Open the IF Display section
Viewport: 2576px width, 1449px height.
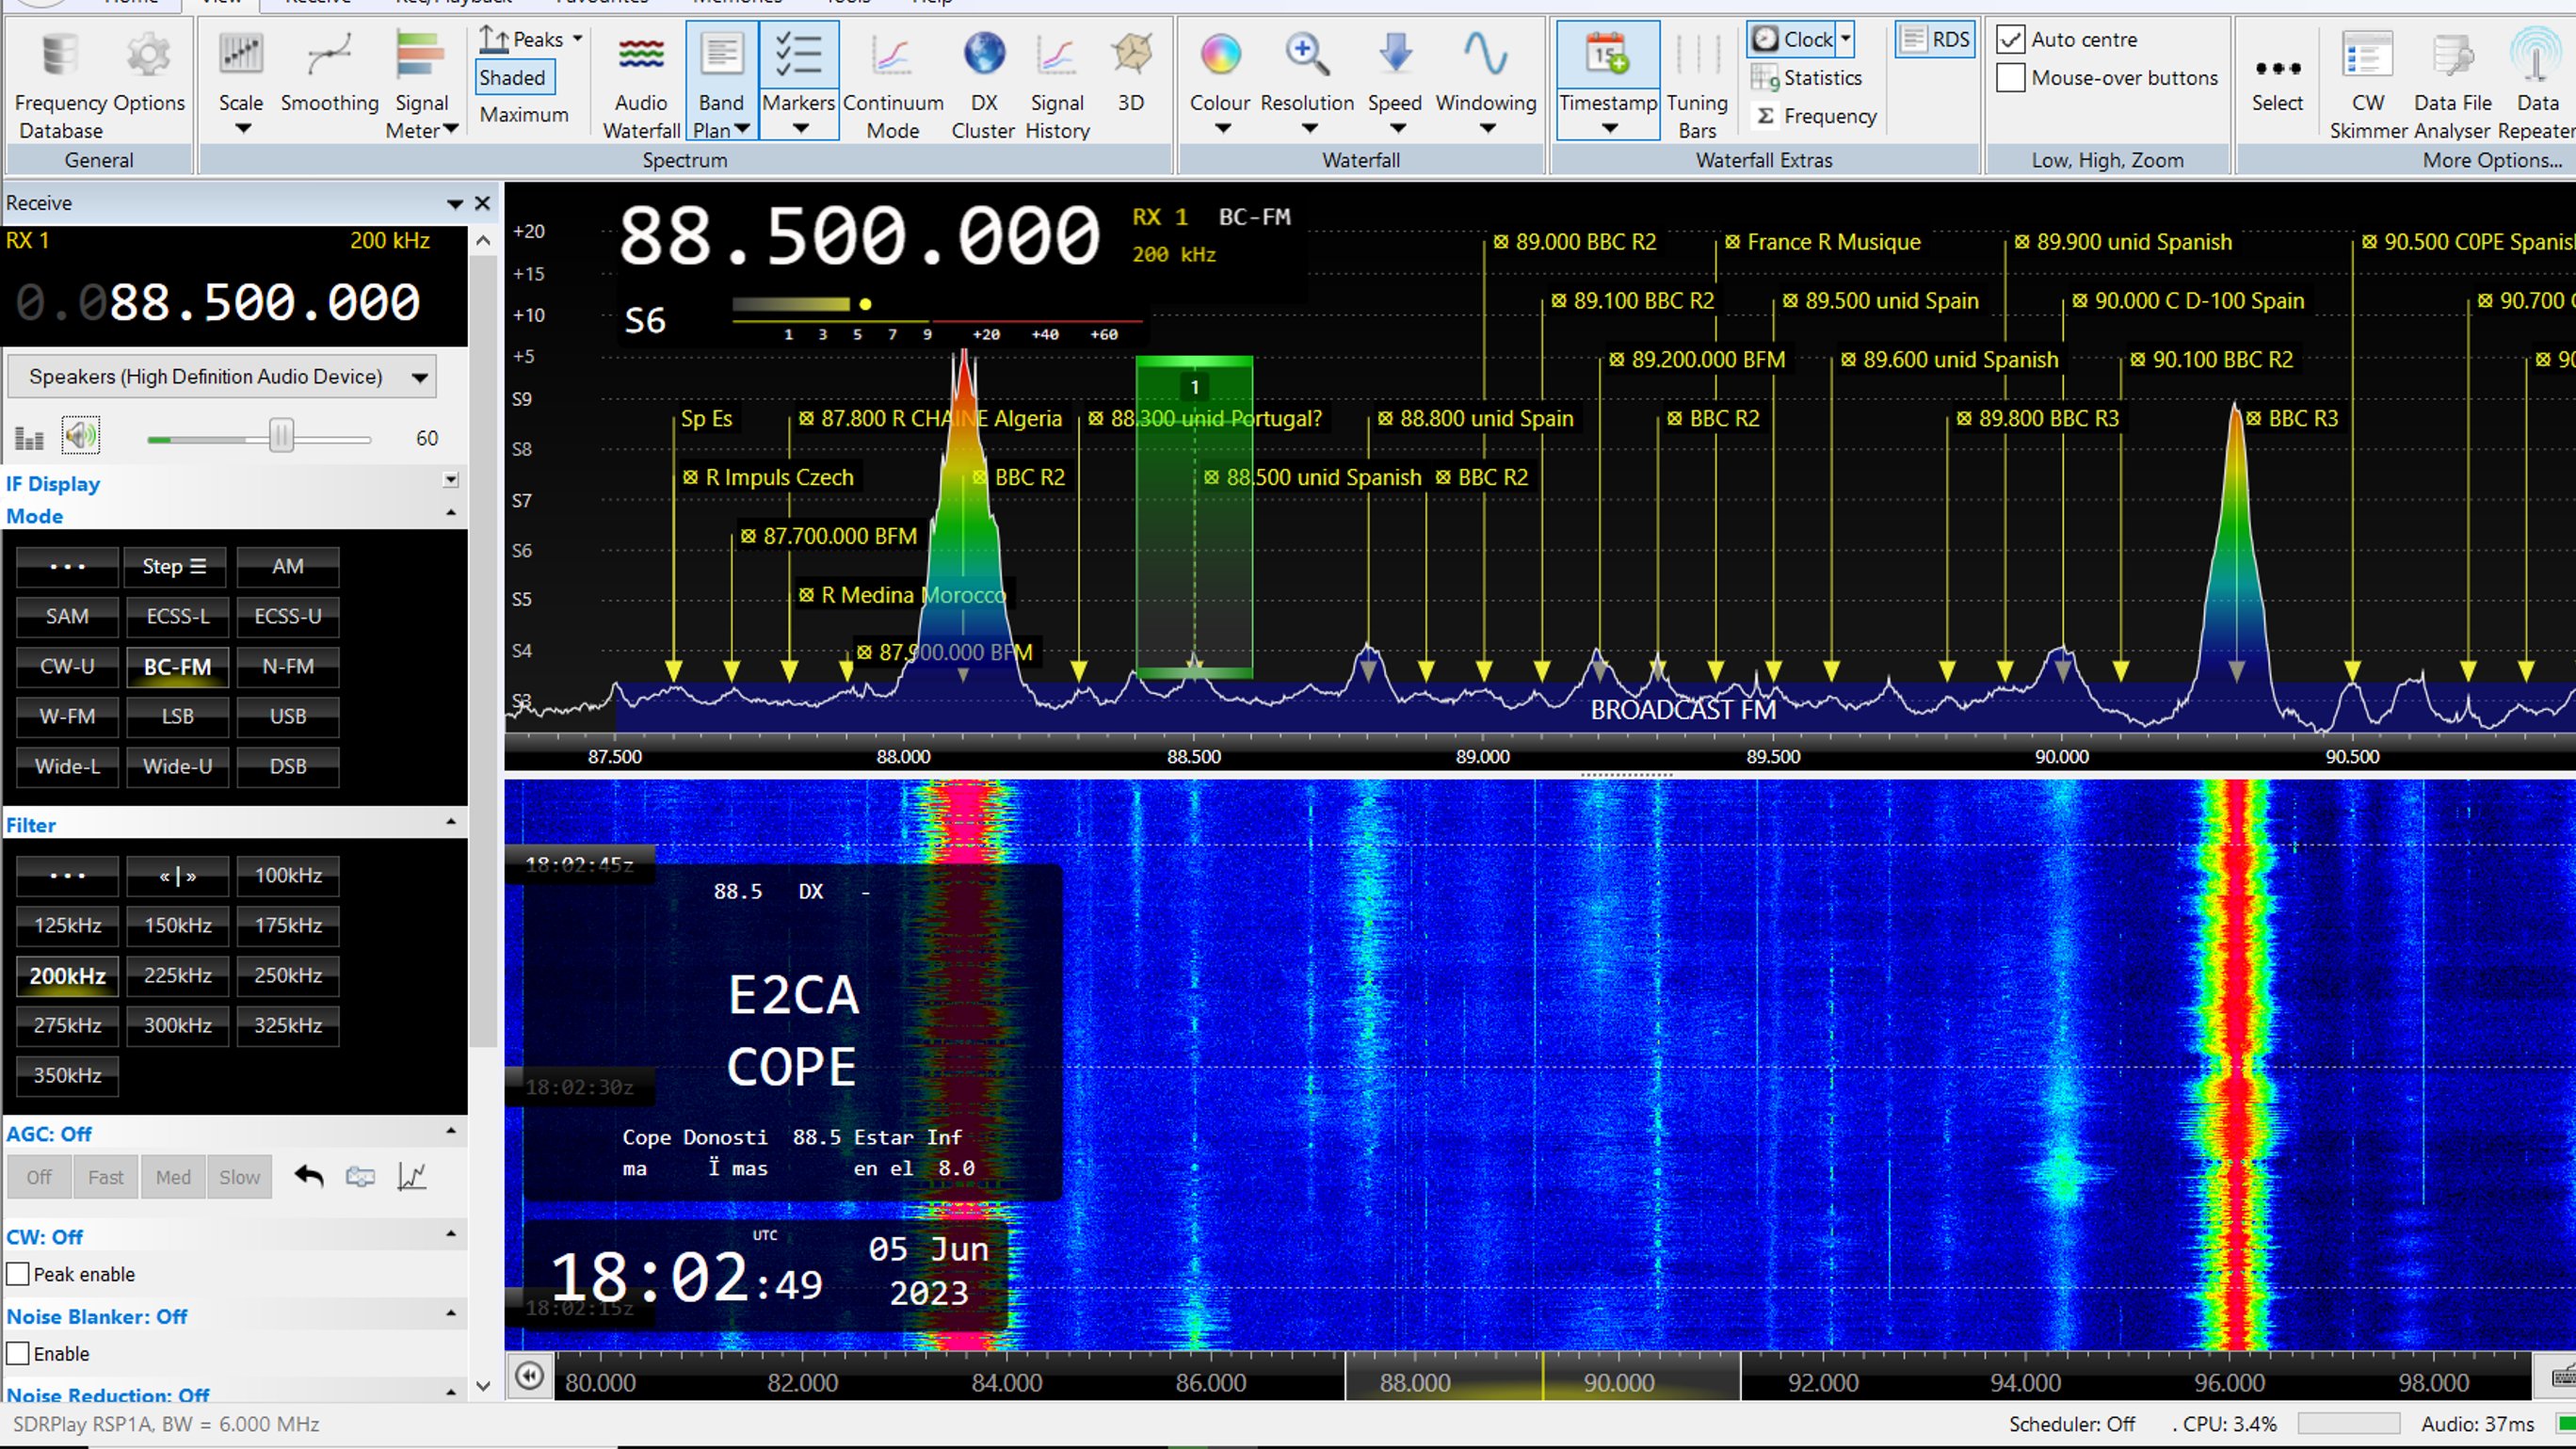451,480
